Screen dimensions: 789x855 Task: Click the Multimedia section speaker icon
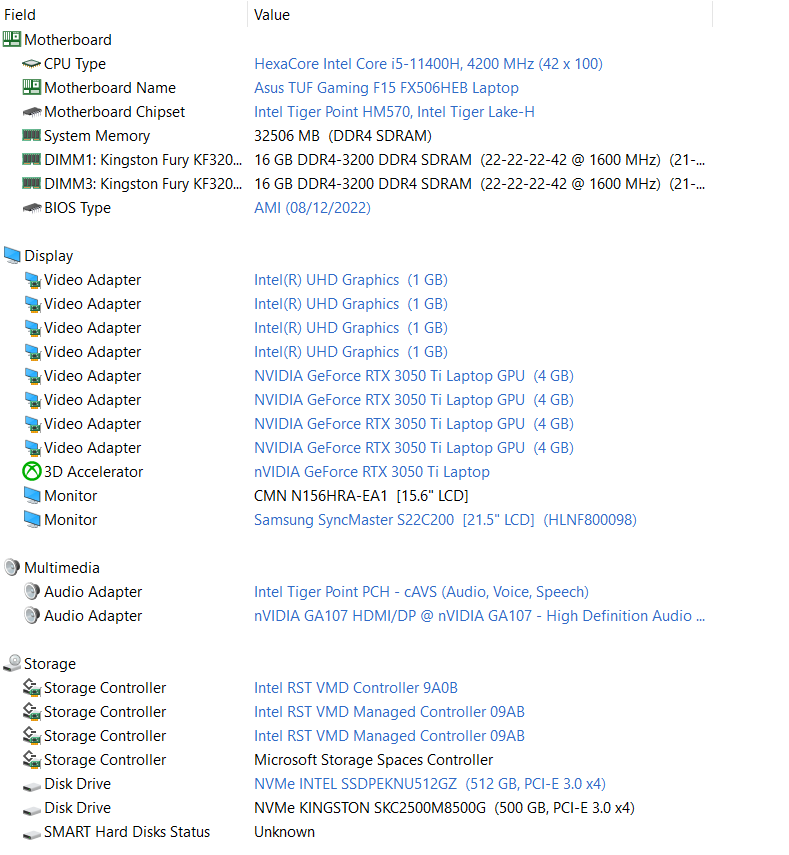tap(12, 567)
